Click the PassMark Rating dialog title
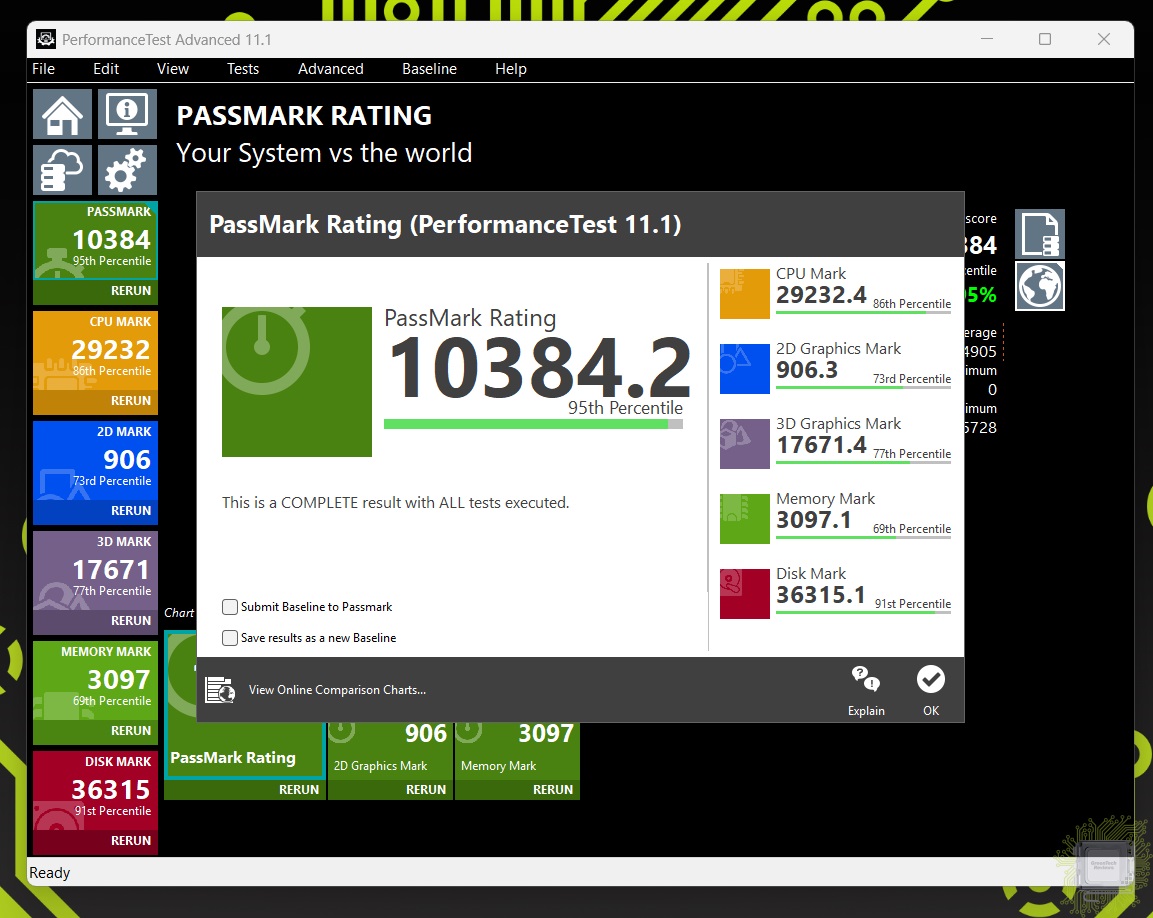 click(446, 224)
